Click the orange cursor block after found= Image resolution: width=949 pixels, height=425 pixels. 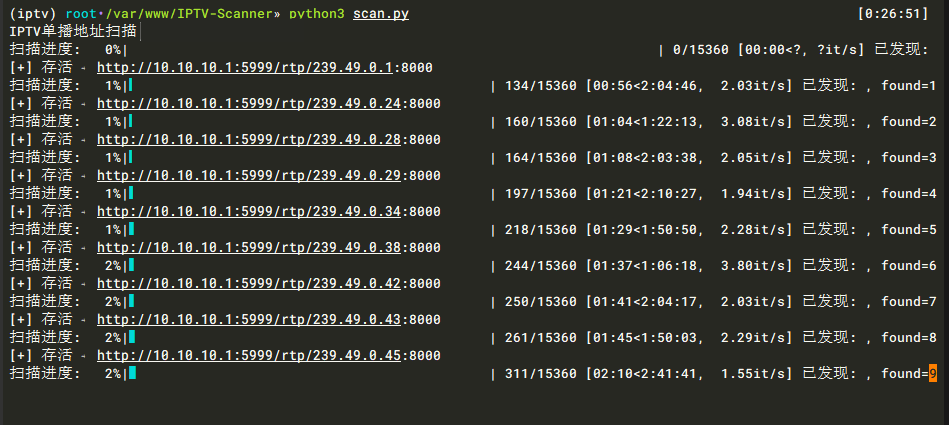pos(933,373)
